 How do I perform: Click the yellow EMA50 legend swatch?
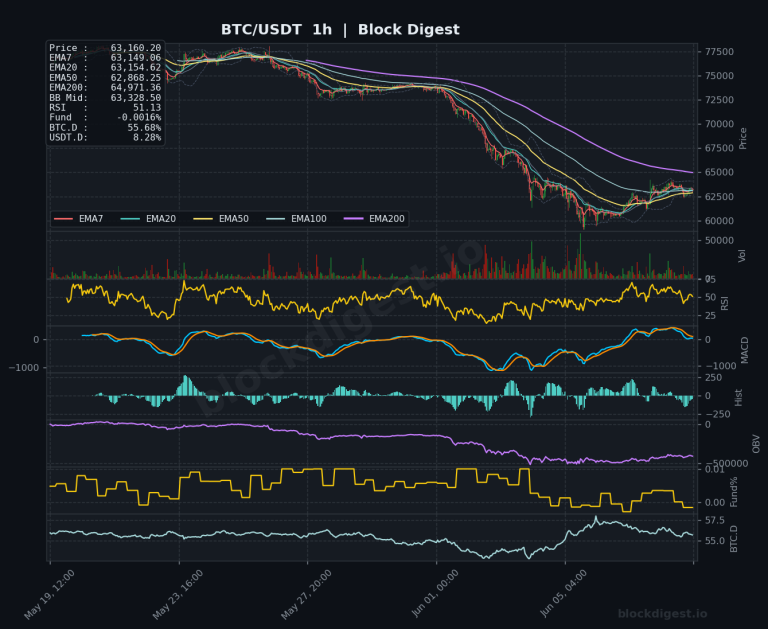(203, 218)
